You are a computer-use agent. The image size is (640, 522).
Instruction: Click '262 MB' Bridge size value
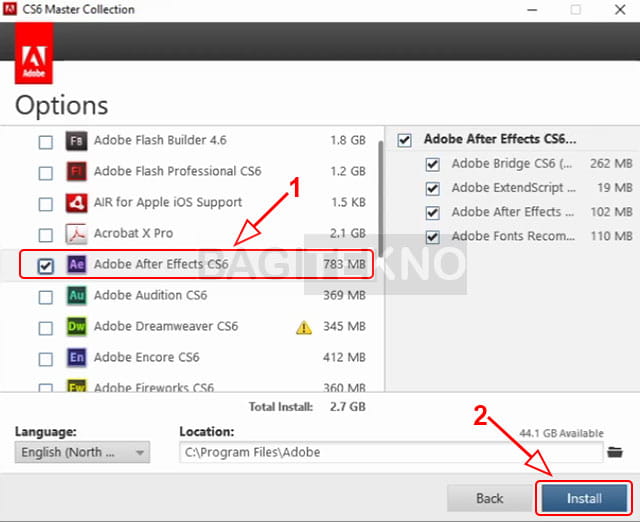point(611,164)
